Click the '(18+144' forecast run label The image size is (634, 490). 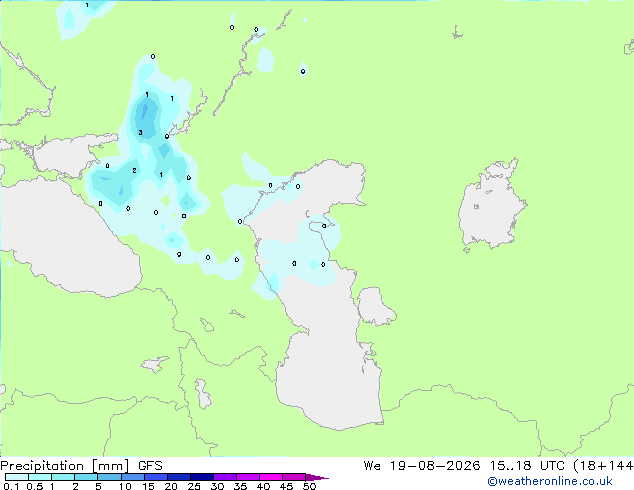pyautogui.click(x=603, y=466)
